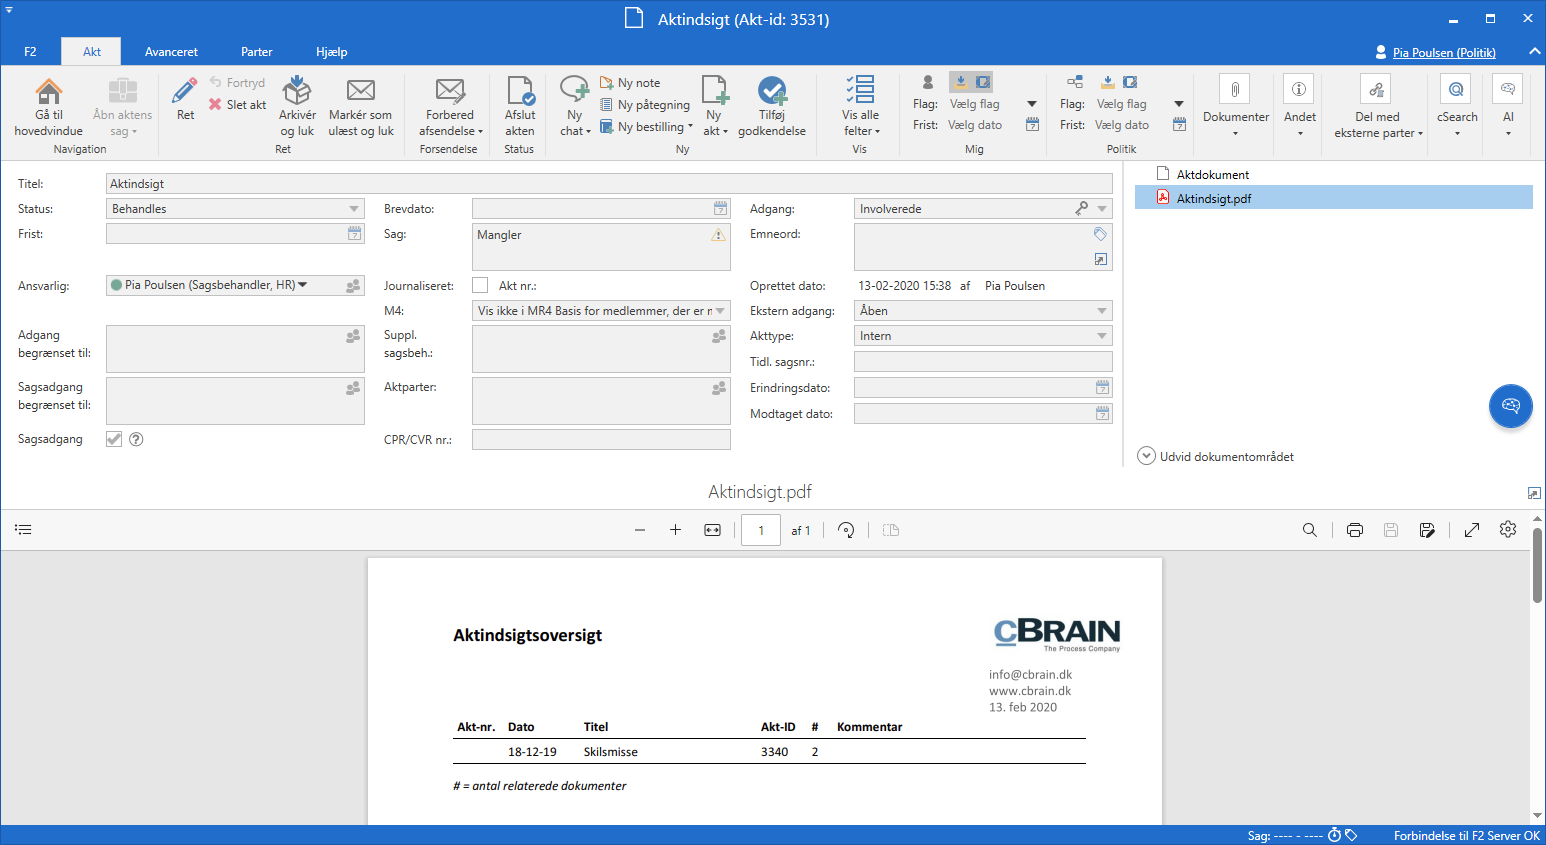Click the Titel input field
The width and height of the screenshot is (1546, 845).
coord(608,184)
